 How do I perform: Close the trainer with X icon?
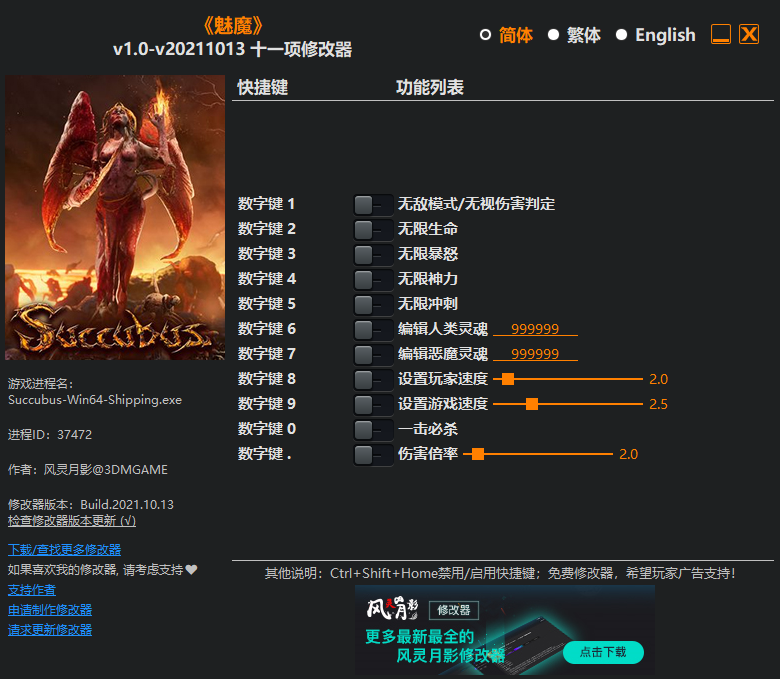749,34
